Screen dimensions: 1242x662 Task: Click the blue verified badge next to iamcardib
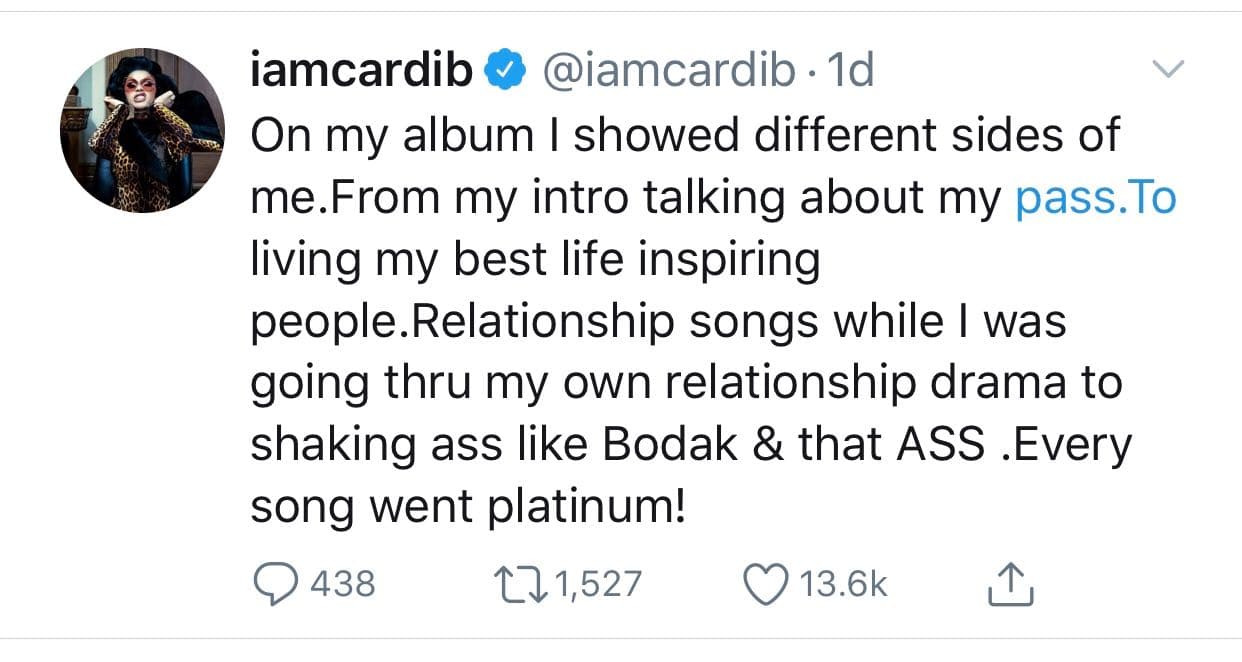coord(502,70)
